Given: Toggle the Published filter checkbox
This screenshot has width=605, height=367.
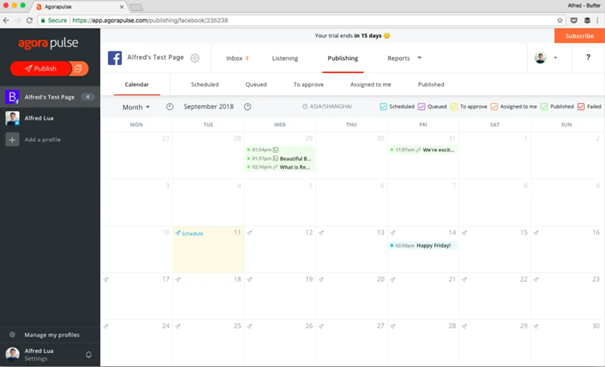Looking at the screenshot, I should (544, 107).
